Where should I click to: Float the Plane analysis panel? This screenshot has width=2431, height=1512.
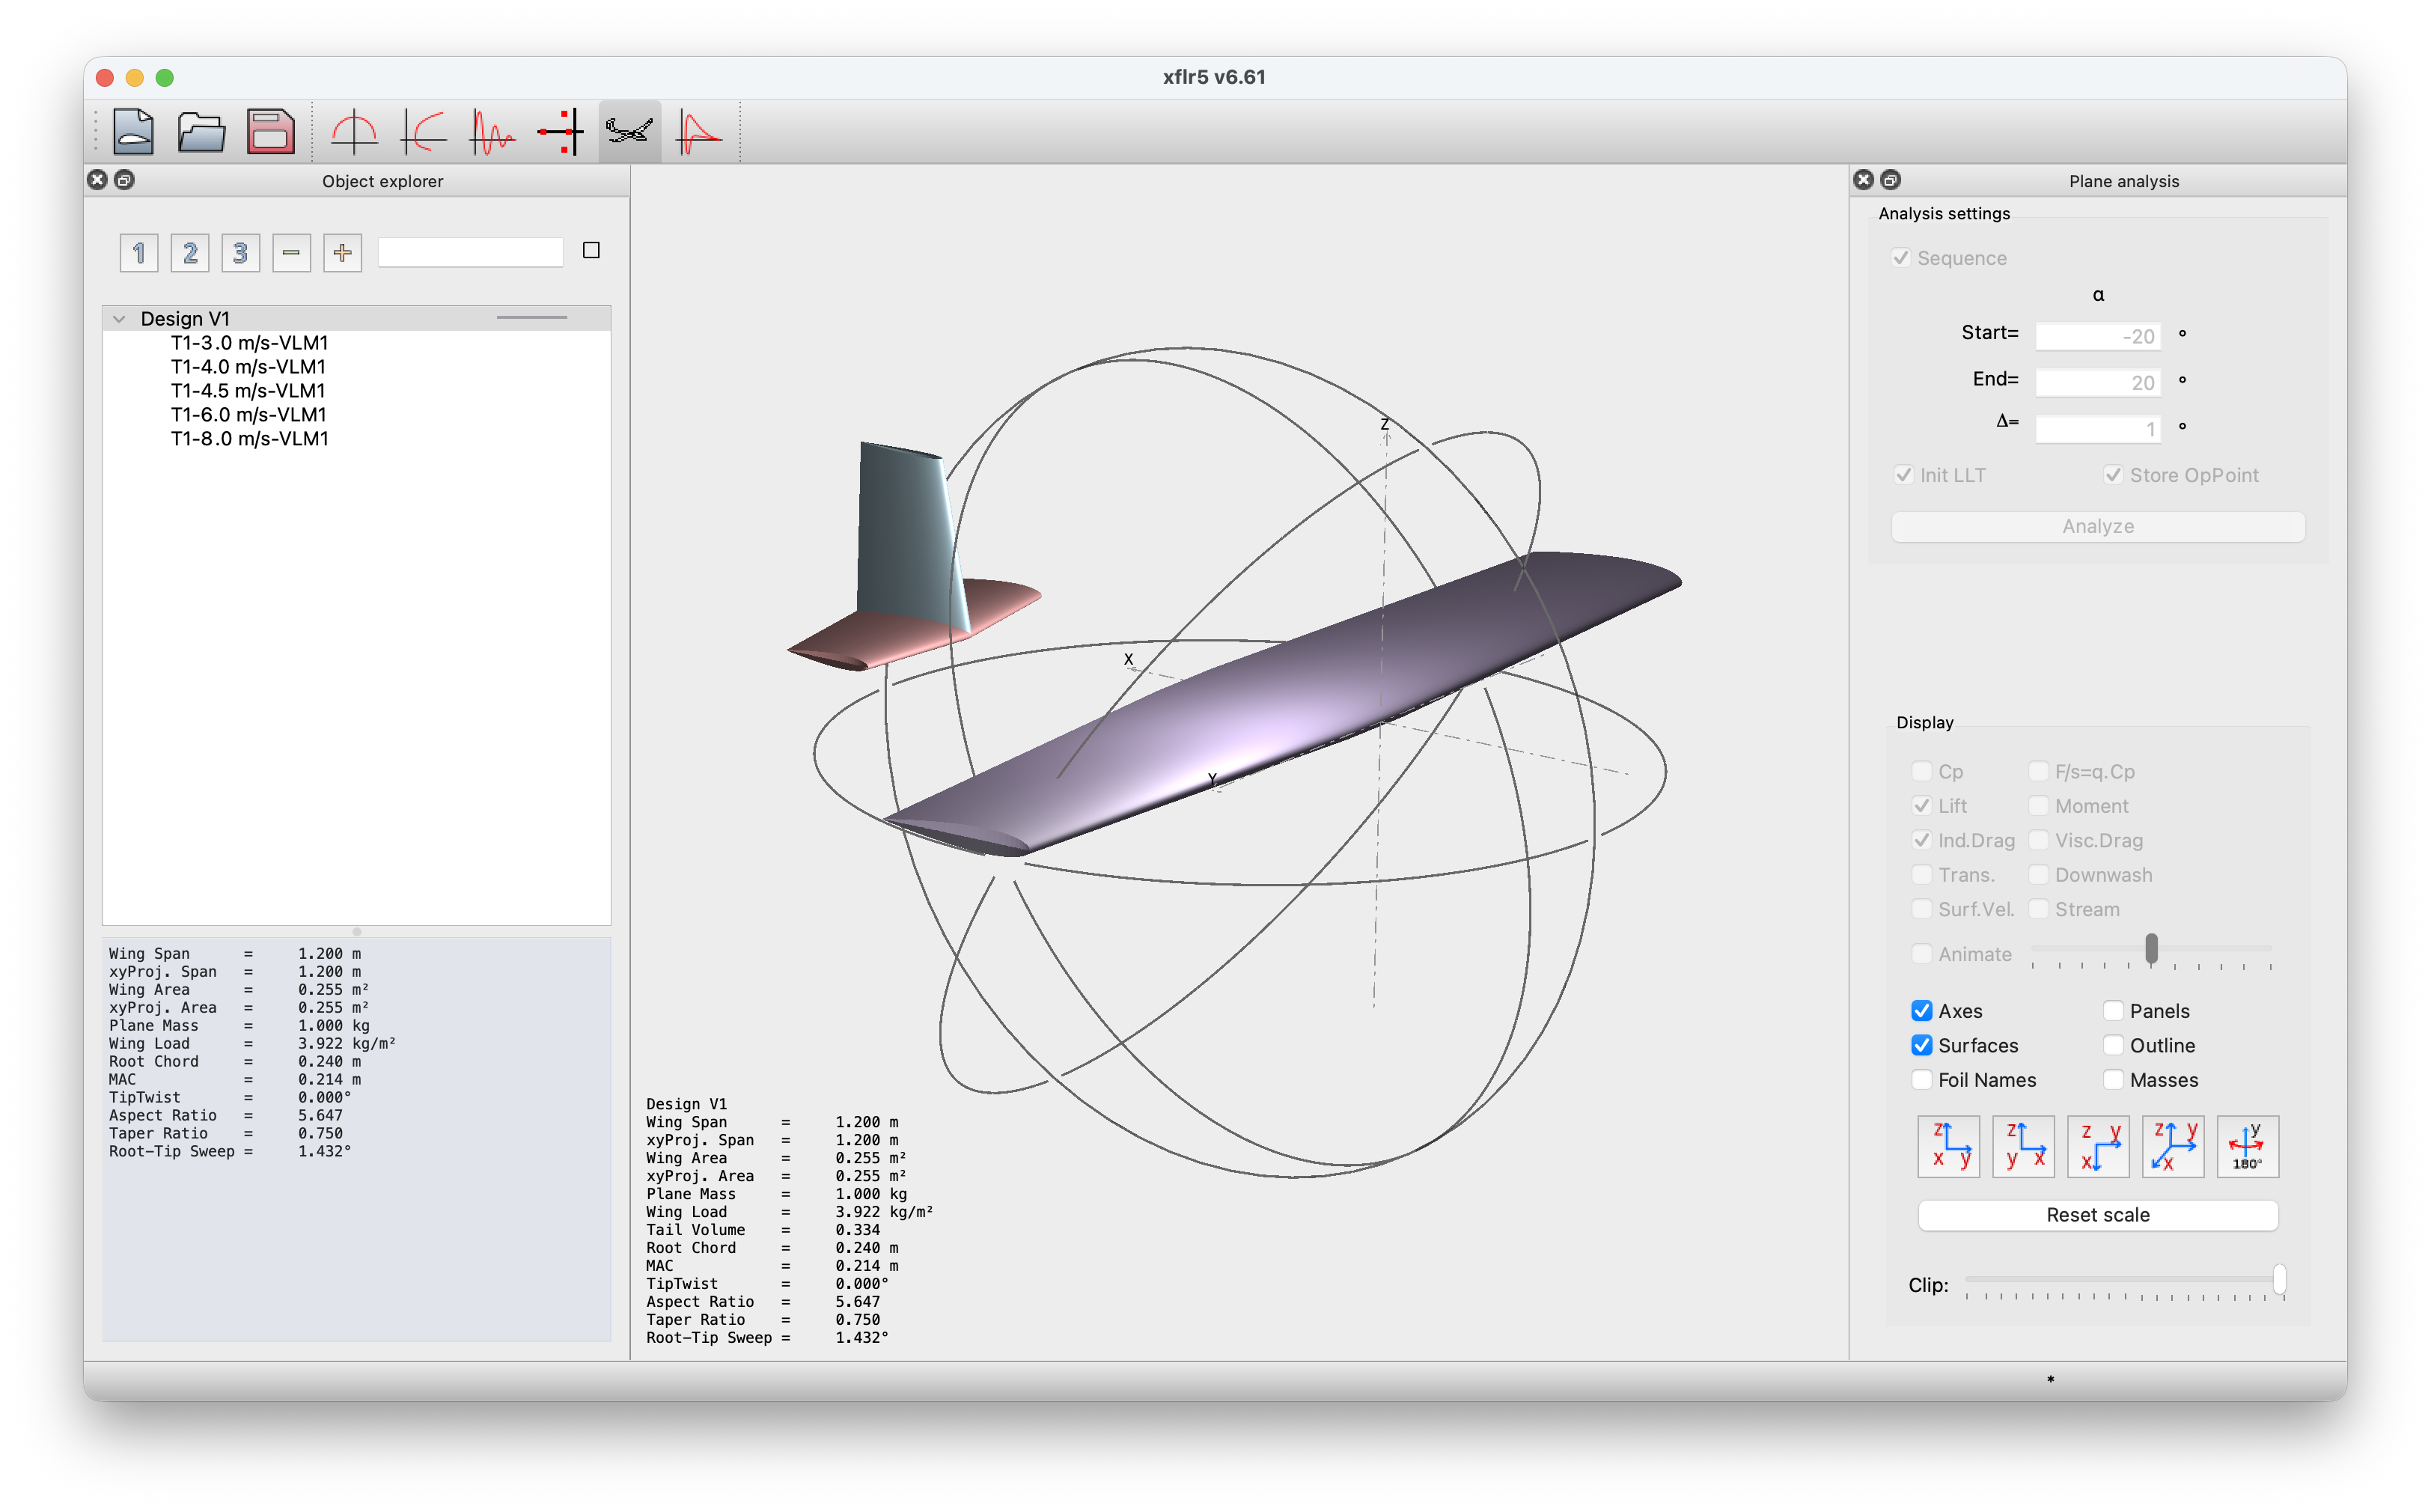click(x=1890, y=180)
